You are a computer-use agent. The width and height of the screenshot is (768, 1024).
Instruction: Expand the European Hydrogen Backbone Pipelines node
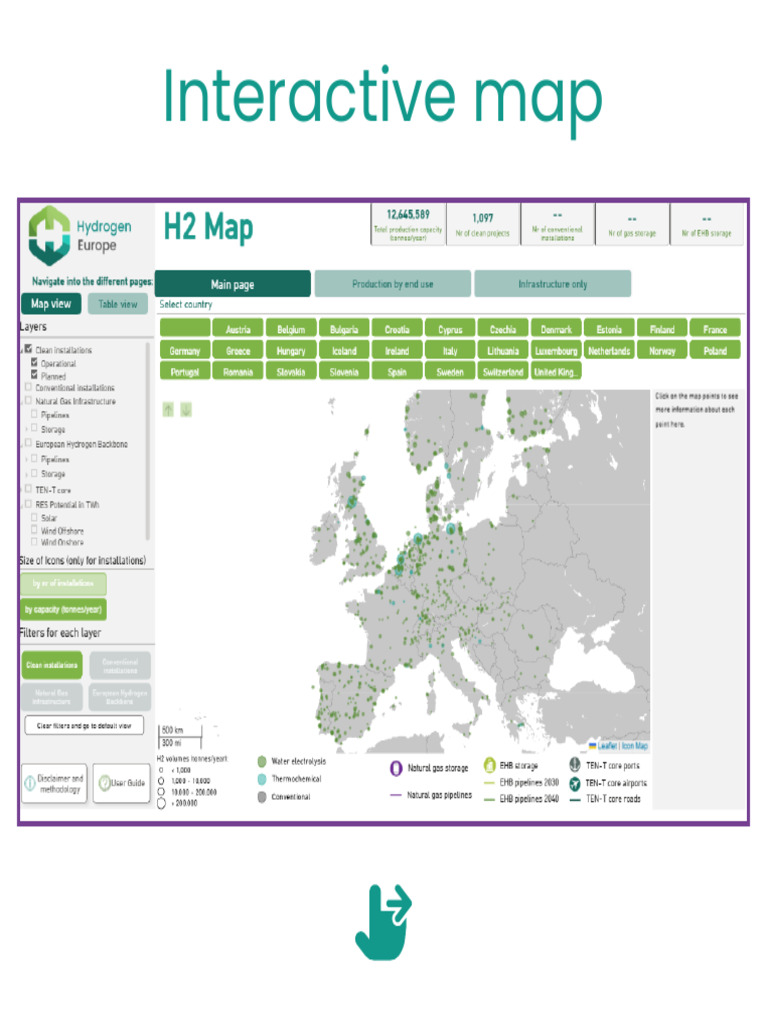[26, 460]
